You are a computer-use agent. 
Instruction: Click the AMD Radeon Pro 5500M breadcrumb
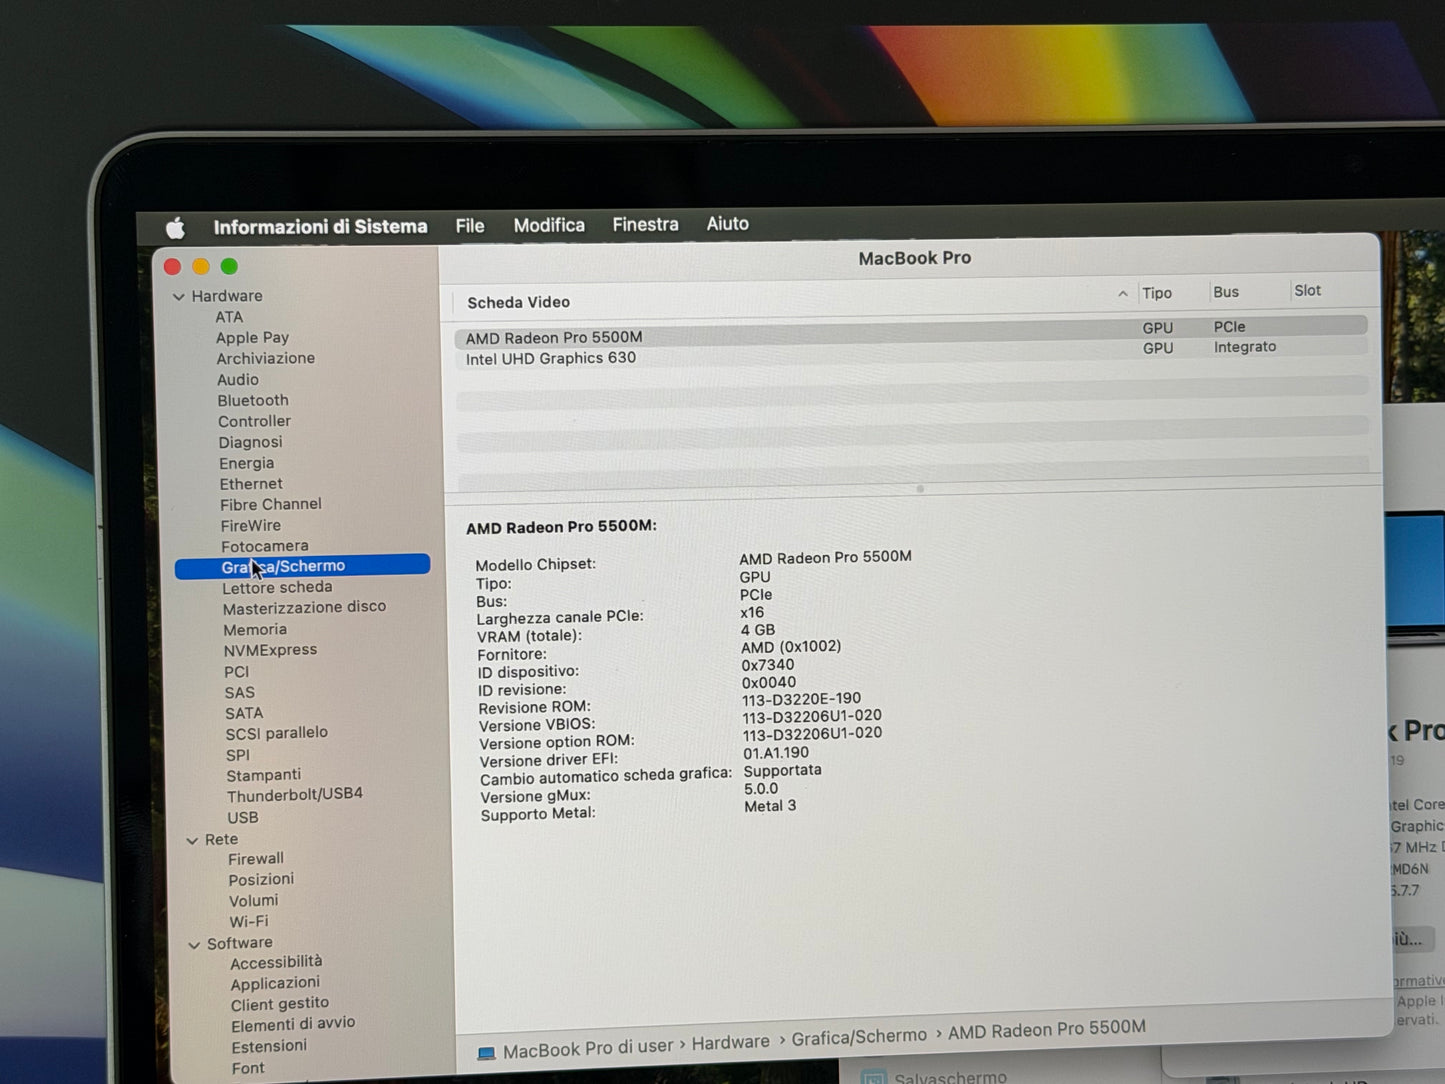(x=1047, y=1028)
